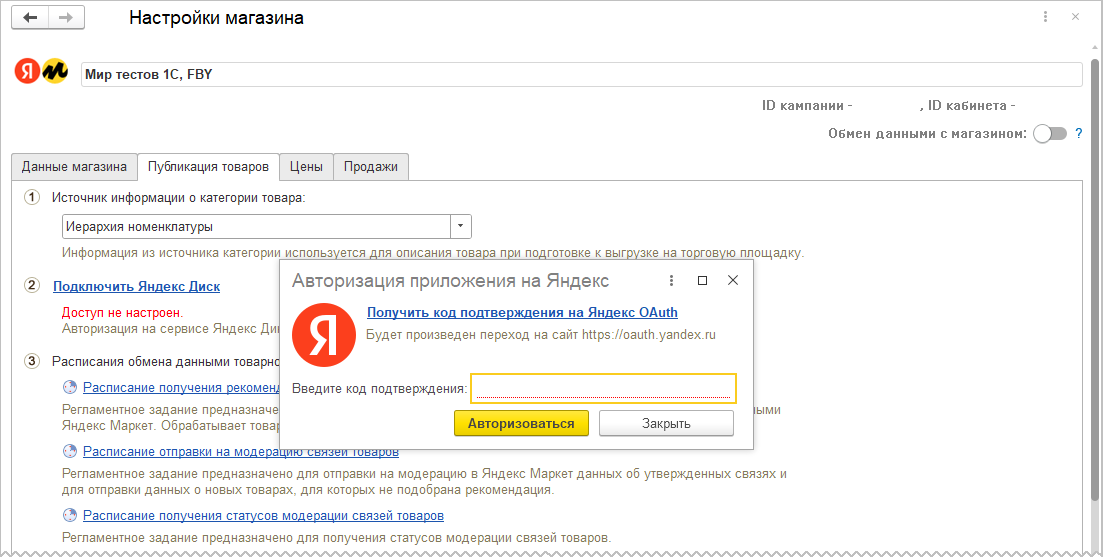This screenshot has width=1103, height=557.
Task: Click the blue help question mark
Action: click(x=1079, y=133)
